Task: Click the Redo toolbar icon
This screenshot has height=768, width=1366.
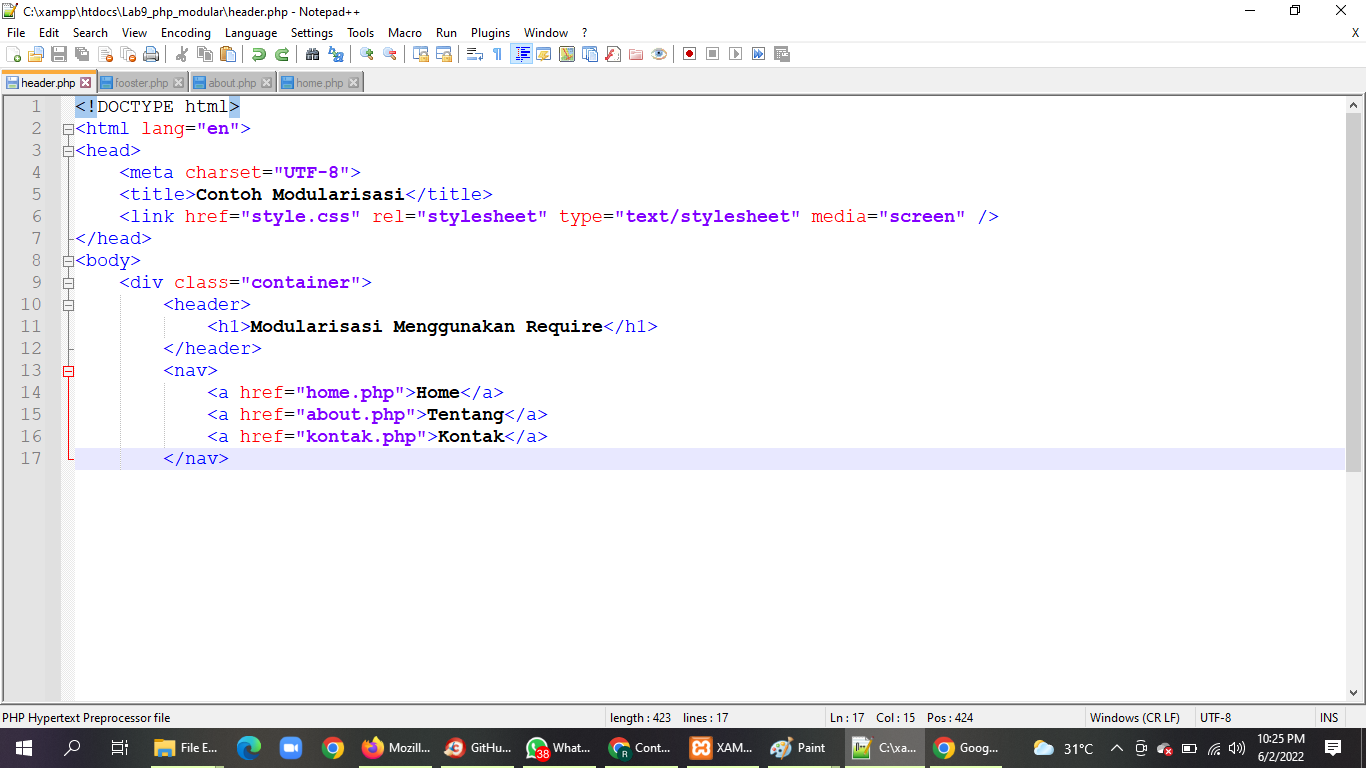Action: tap(282, 54)
